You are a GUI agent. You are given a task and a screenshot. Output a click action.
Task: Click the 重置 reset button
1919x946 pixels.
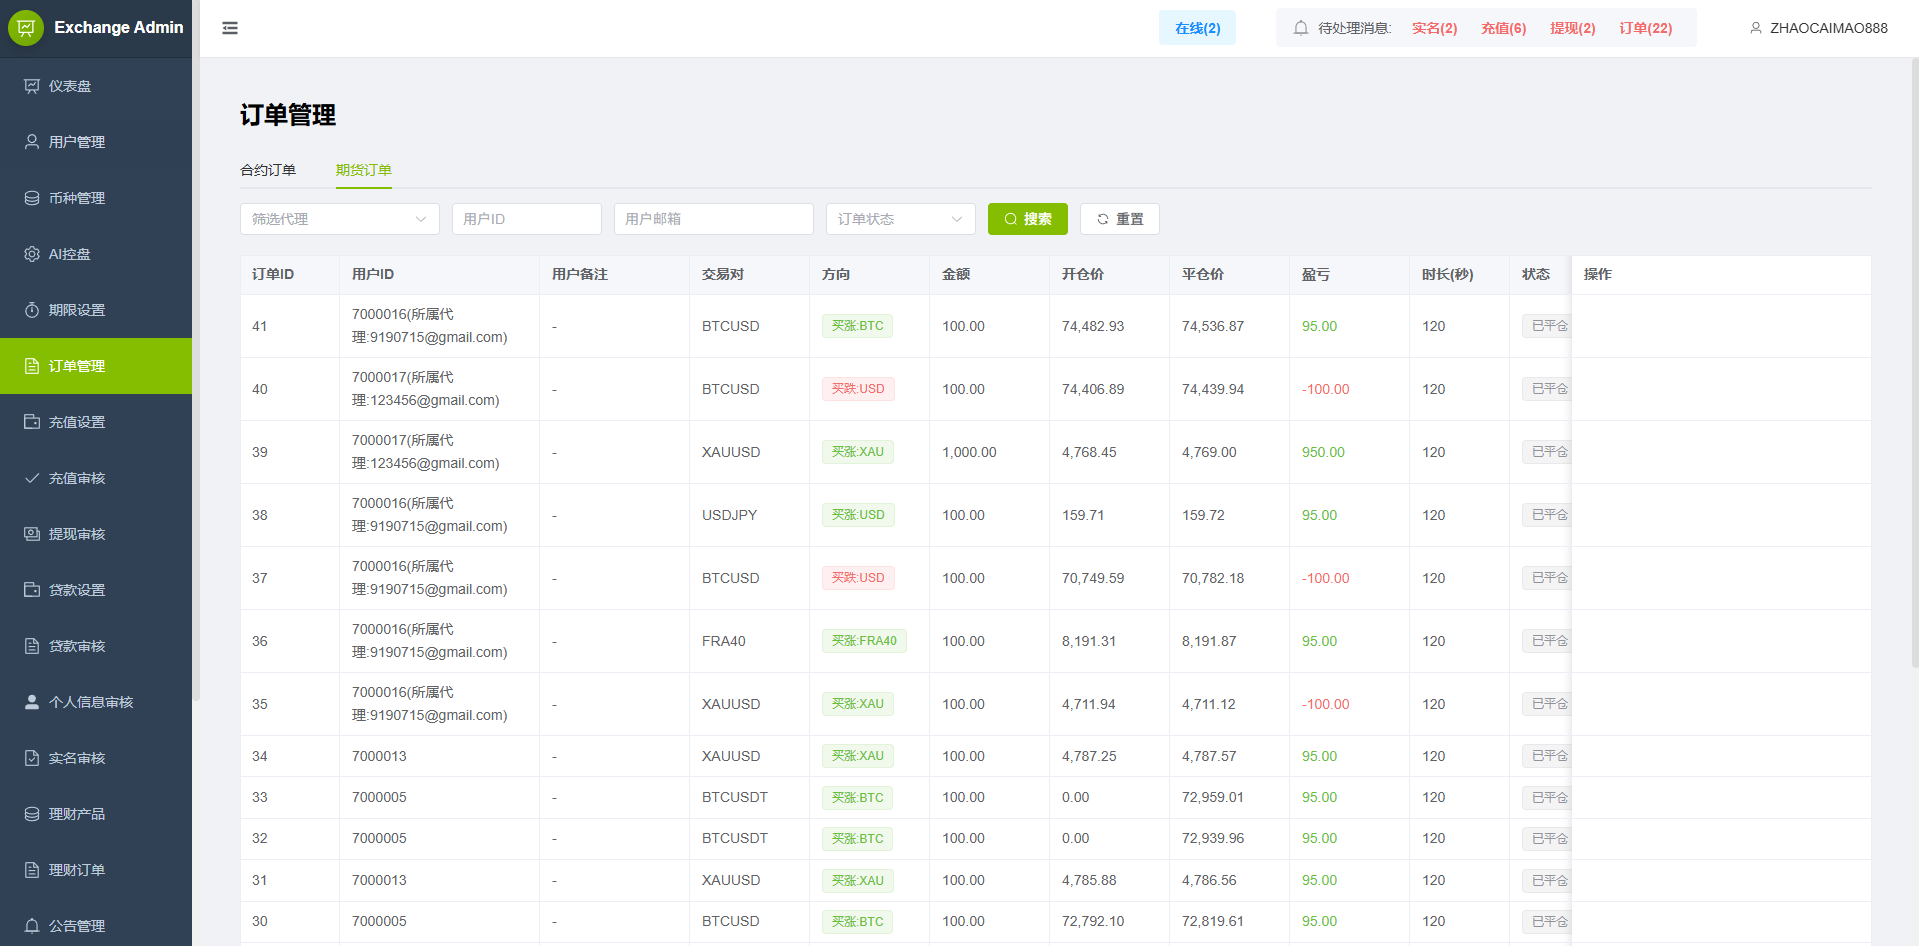coord(1120,219)
